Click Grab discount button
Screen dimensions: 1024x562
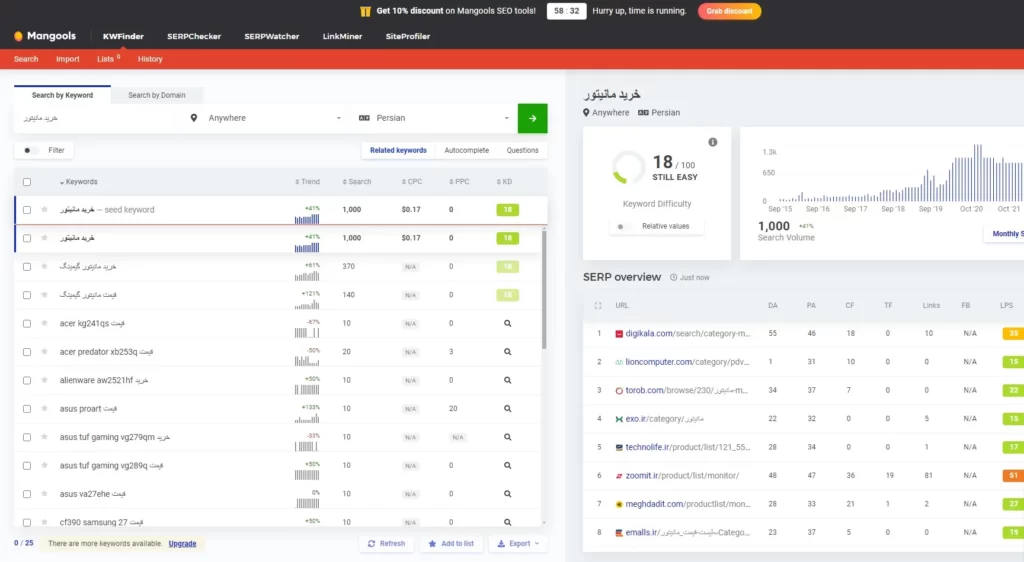point(729,11)
